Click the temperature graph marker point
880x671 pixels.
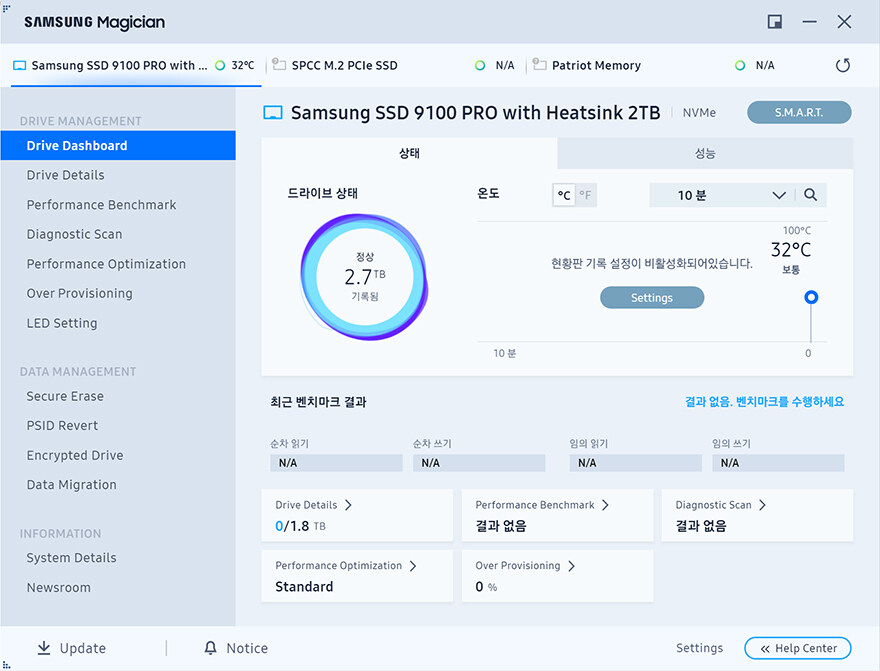click(x=811, y=297)
